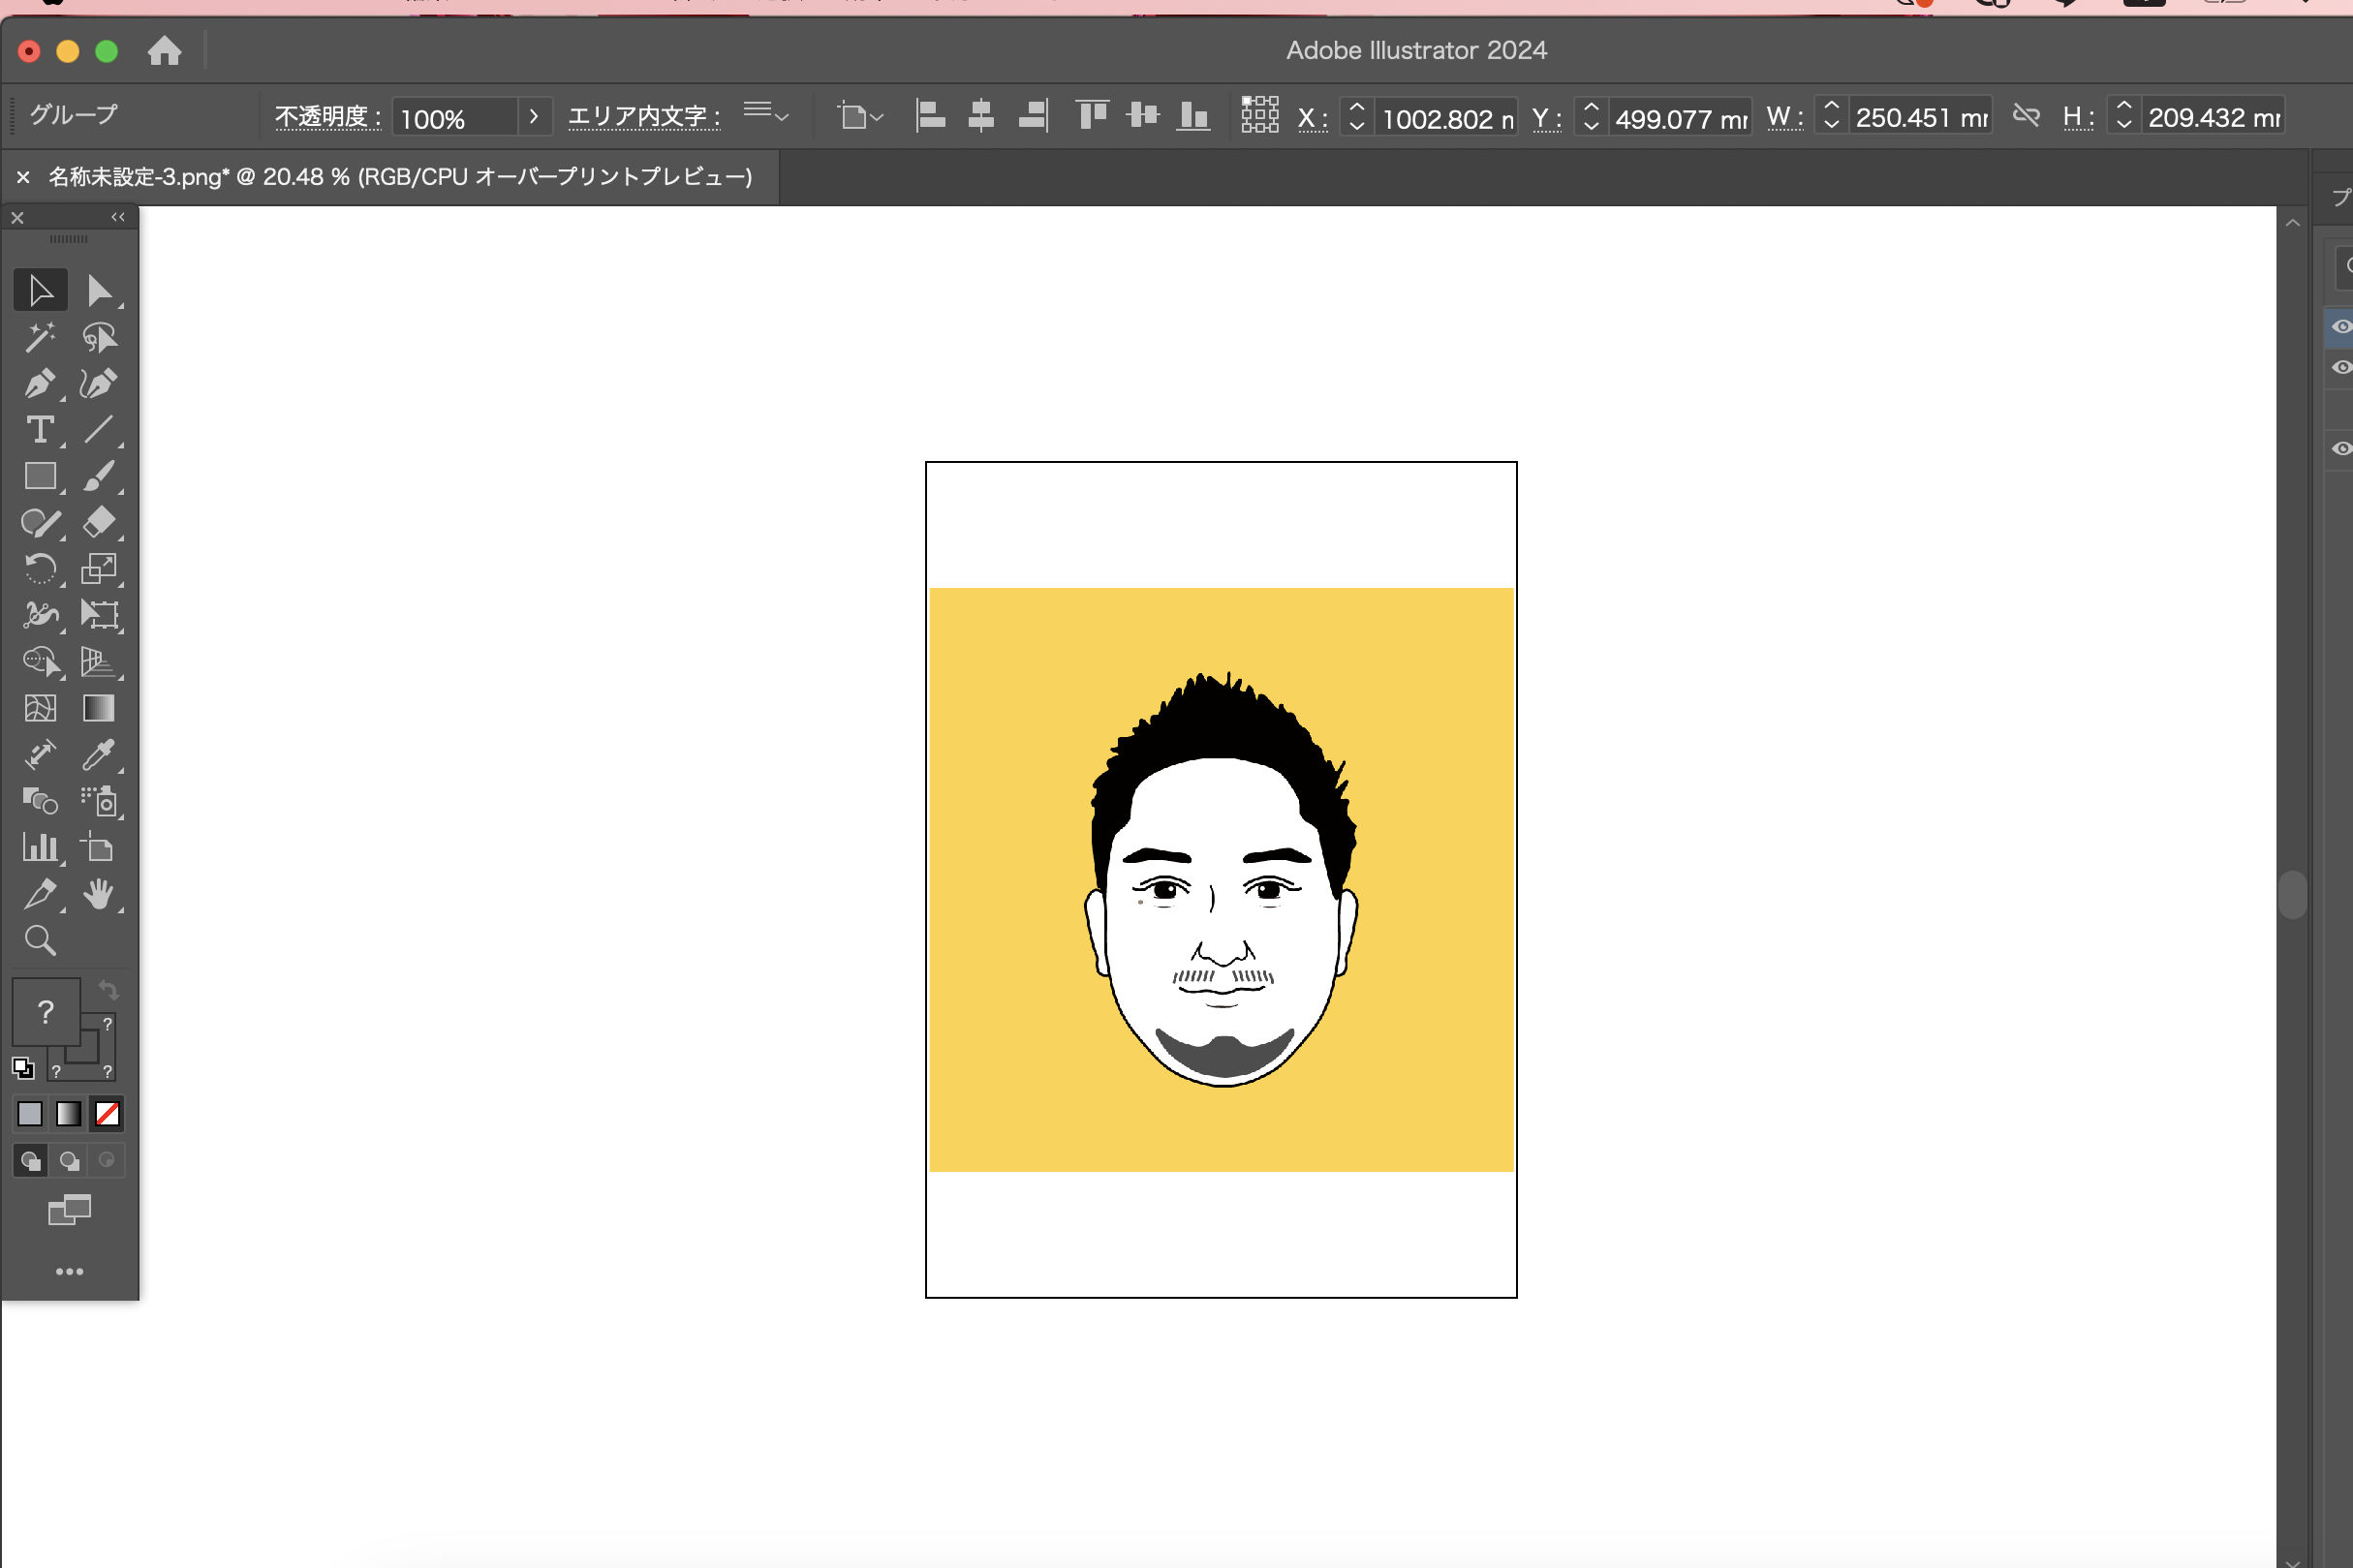Click inside the X position input field
Image resolution: width=2353 pixels, height=1568 pixels.
coord(1447,117)
